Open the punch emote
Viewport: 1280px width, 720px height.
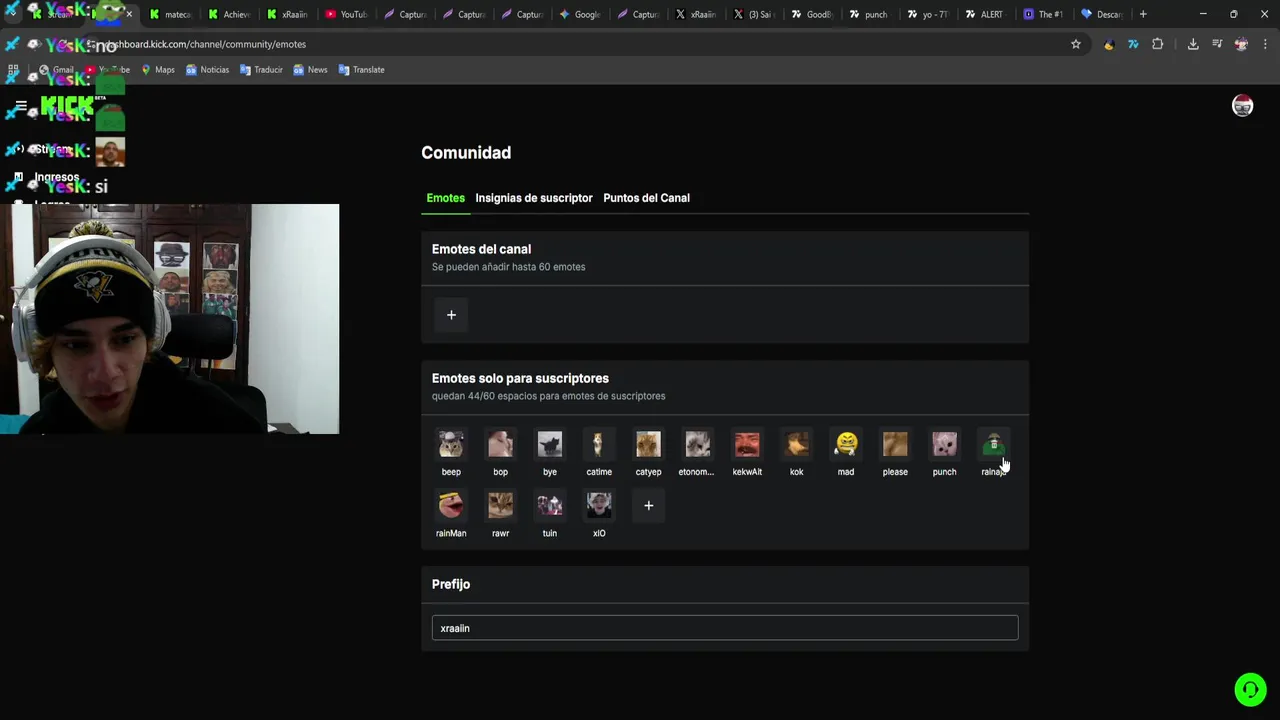(944, 444)
